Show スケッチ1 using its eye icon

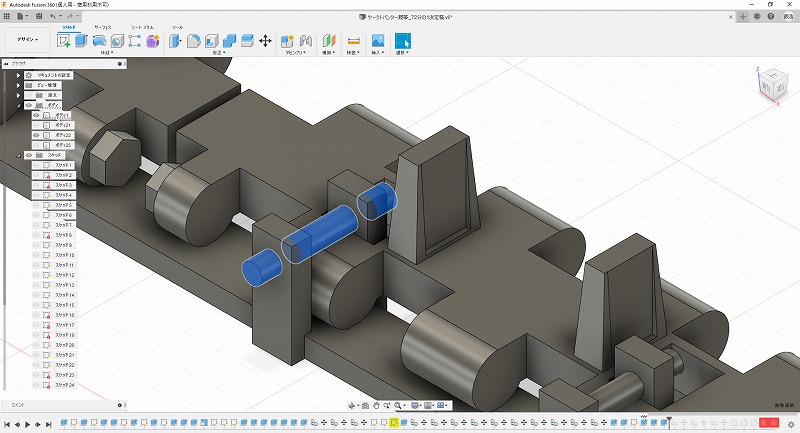(36, 165)
